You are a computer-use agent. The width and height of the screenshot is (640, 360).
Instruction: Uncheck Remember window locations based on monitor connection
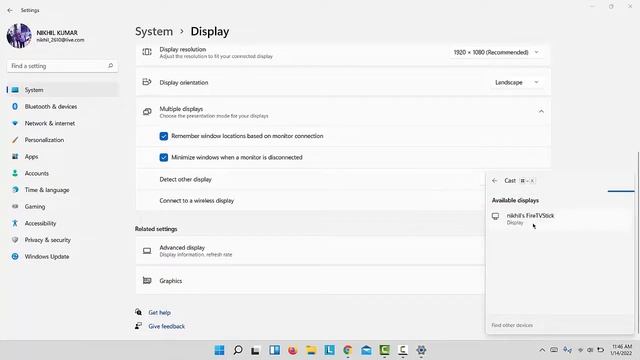coord(164,136)
